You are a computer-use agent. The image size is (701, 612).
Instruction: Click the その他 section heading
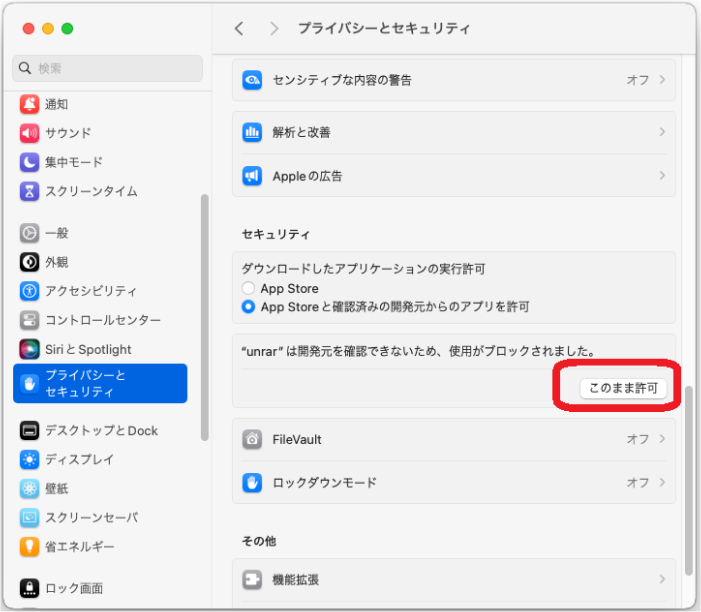(259, 541)
